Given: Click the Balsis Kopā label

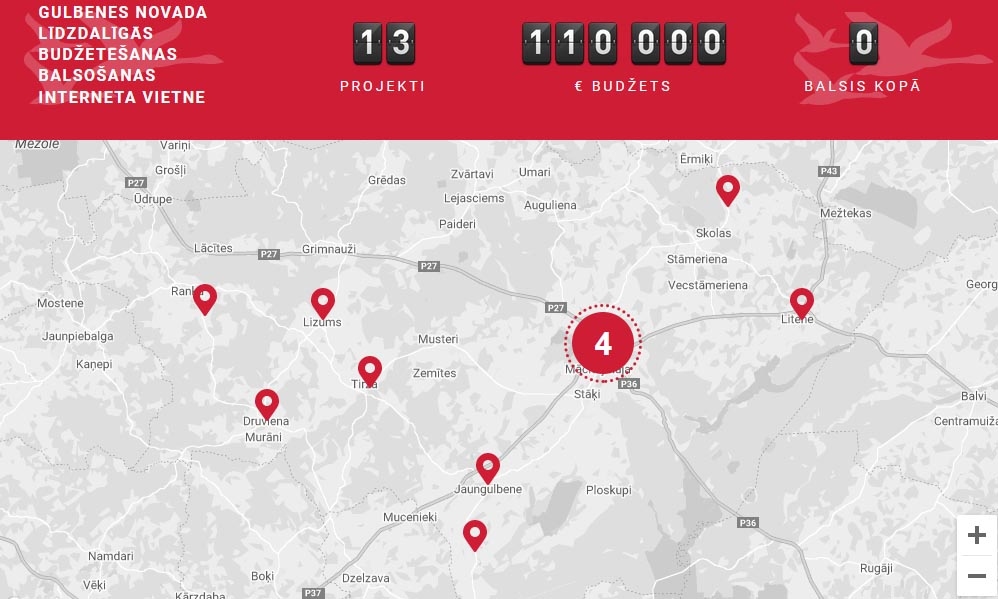Looking at the screenshot, I should pos(862,86).
